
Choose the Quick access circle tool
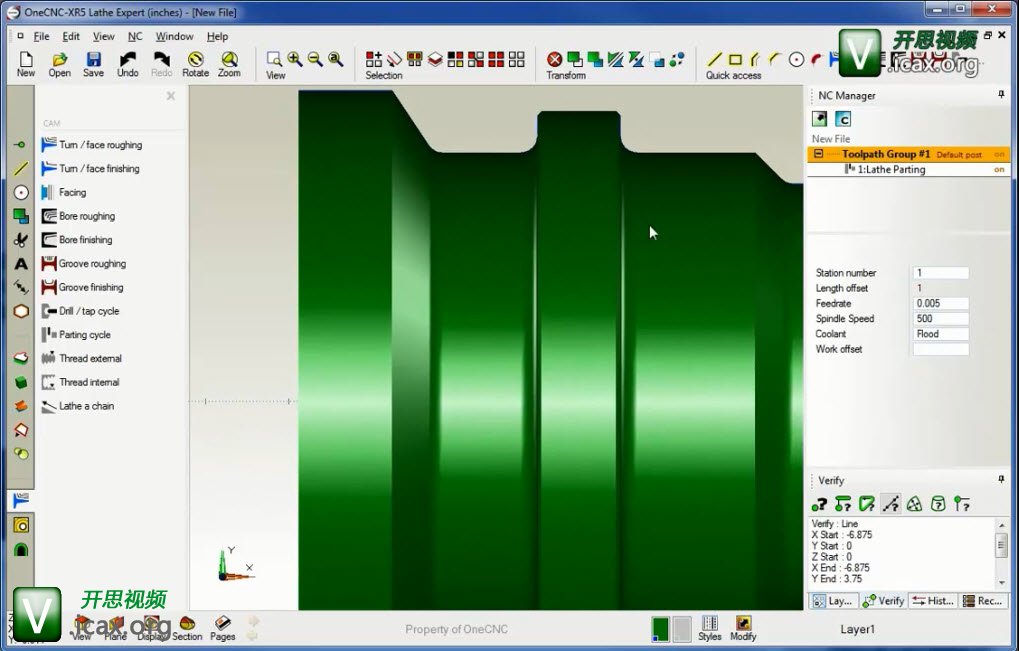click(x=796, y=59)
